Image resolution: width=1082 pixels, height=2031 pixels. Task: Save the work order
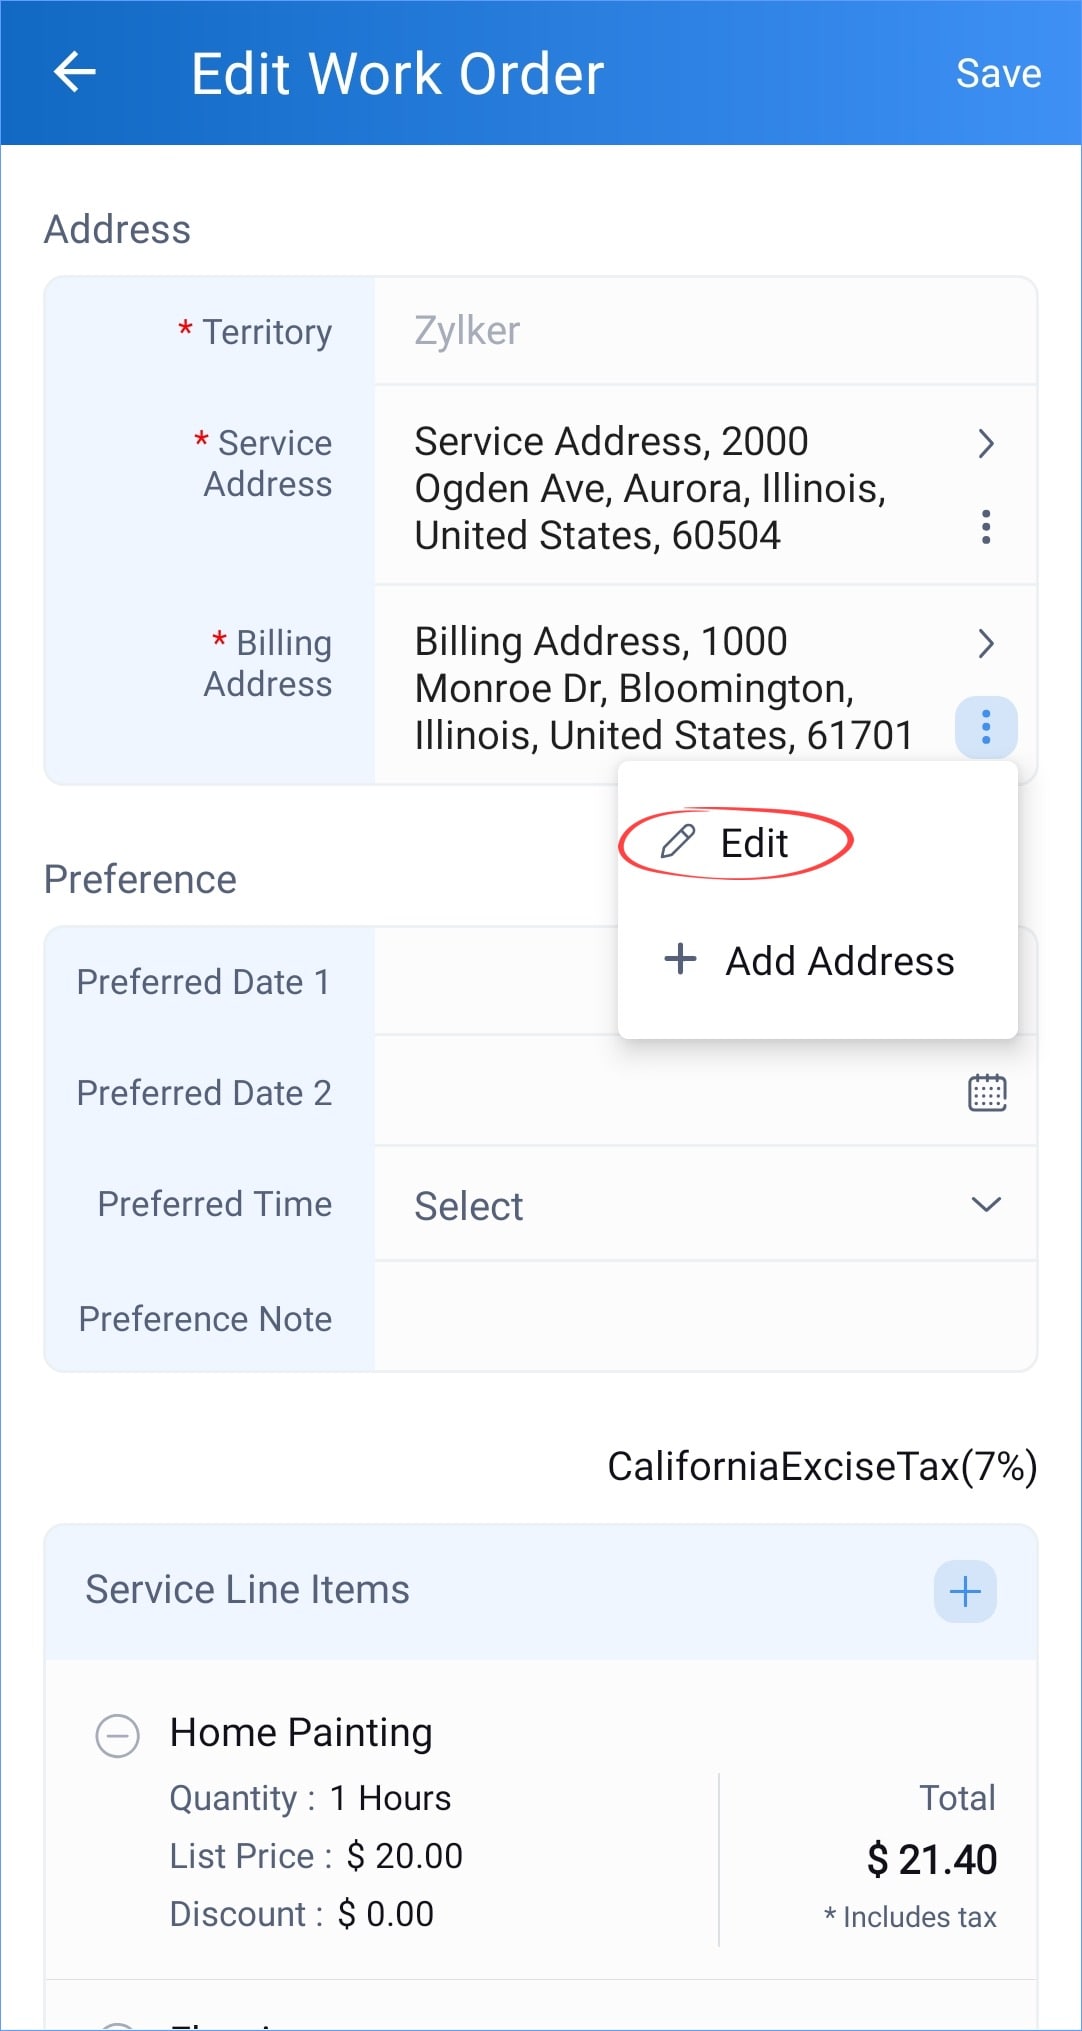click(x=998, y=73)
